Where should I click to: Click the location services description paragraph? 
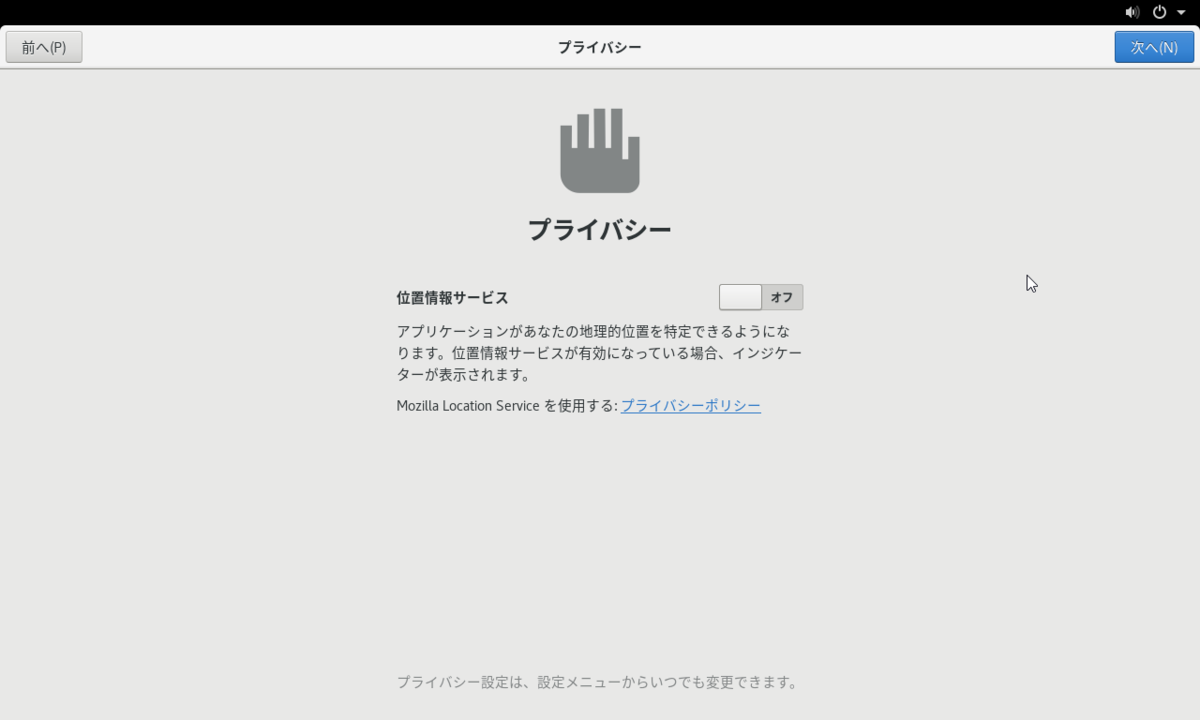click(599, 353)
